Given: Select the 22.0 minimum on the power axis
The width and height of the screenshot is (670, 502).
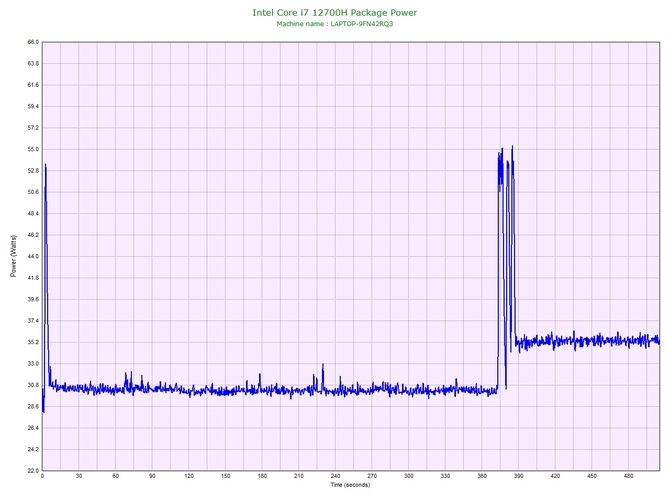Looking at the screenshot, I should [33, 470].
